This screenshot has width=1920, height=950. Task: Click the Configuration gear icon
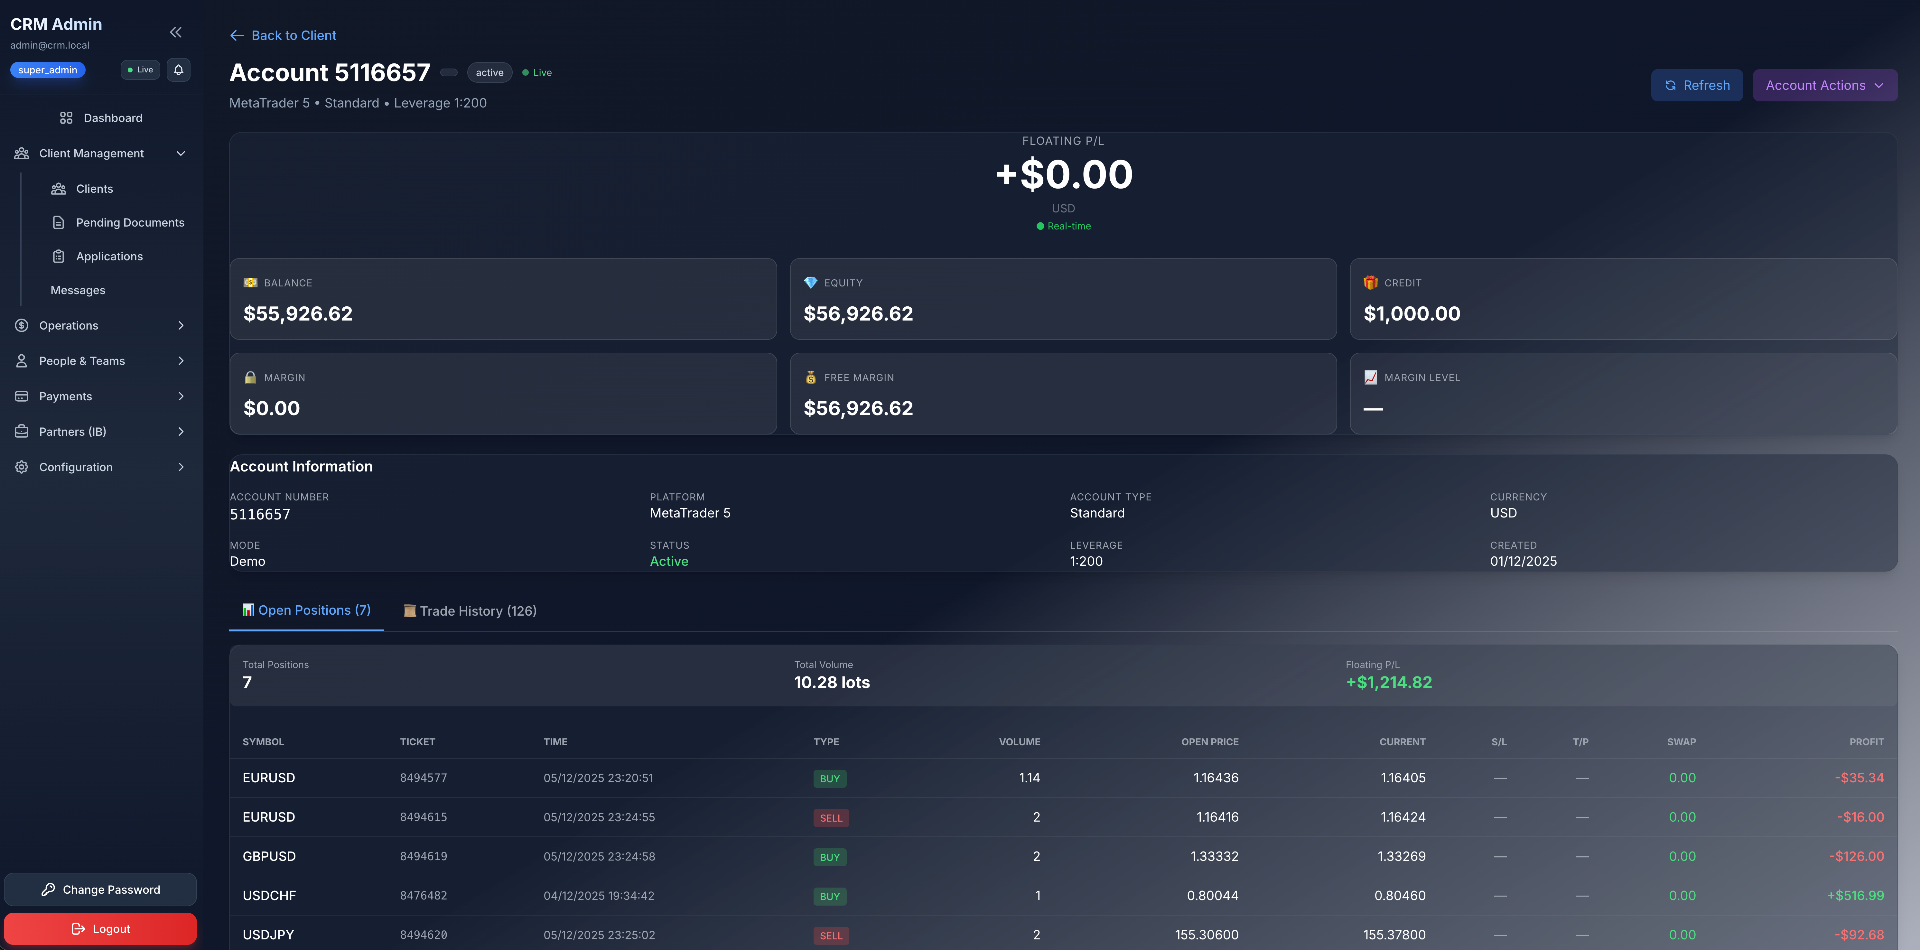(21, 467)
